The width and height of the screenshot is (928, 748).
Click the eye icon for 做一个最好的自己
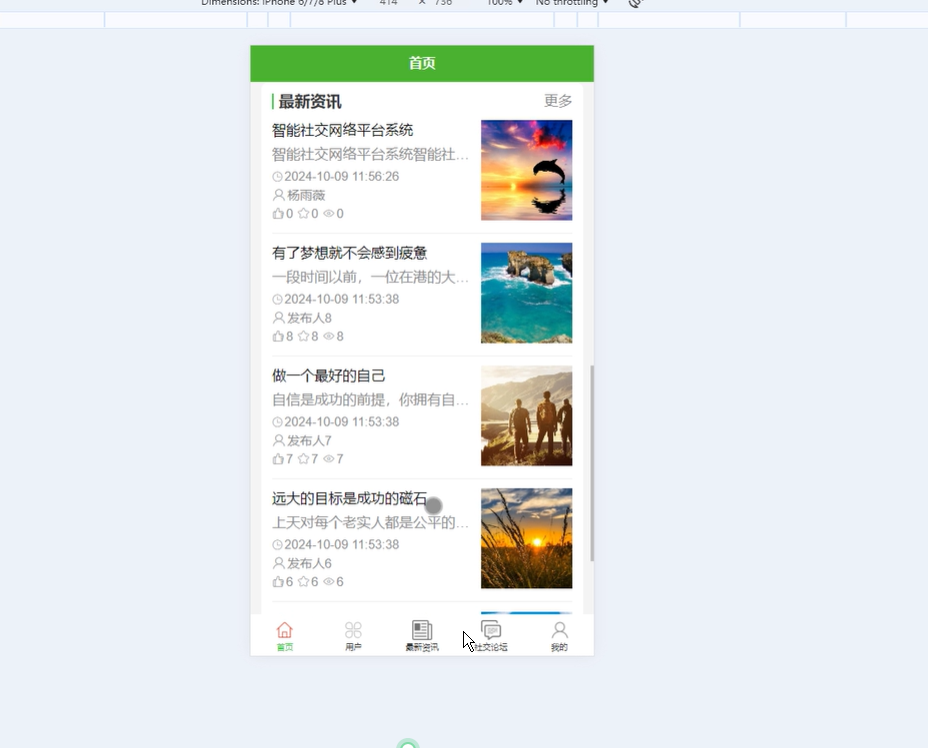click(328, 459)
